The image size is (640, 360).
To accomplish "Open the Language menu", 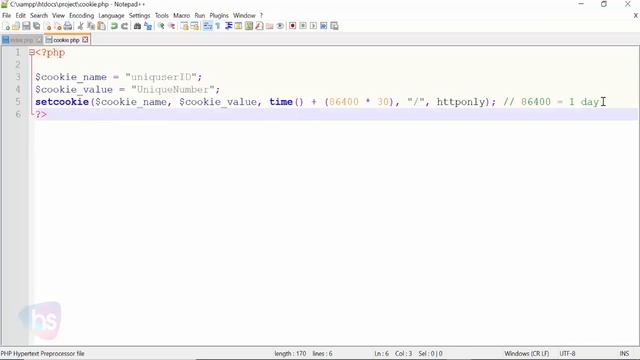I will tap(111, 16).
